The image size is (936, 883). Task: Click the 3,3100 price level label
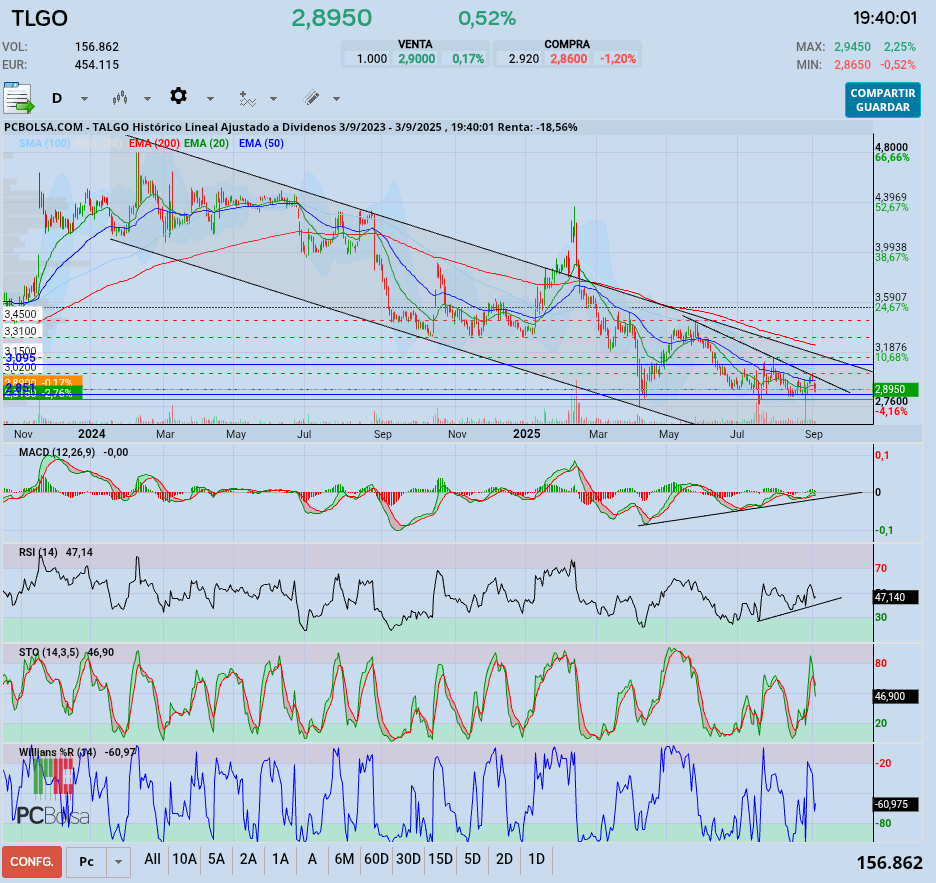point(20,331)
